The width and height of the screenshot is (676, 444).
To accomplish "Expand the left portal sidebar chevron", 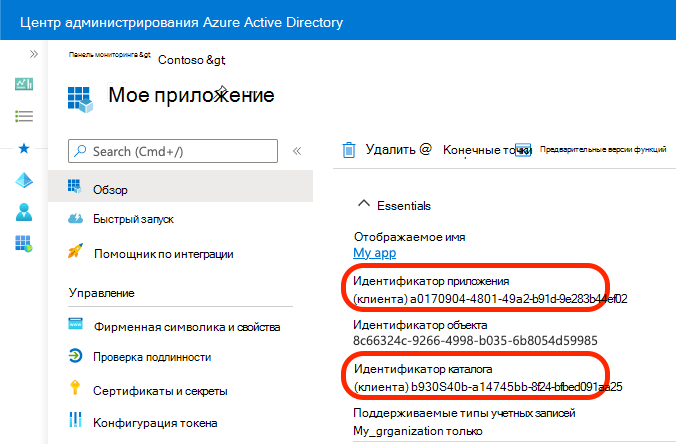I will click(34, 54).
